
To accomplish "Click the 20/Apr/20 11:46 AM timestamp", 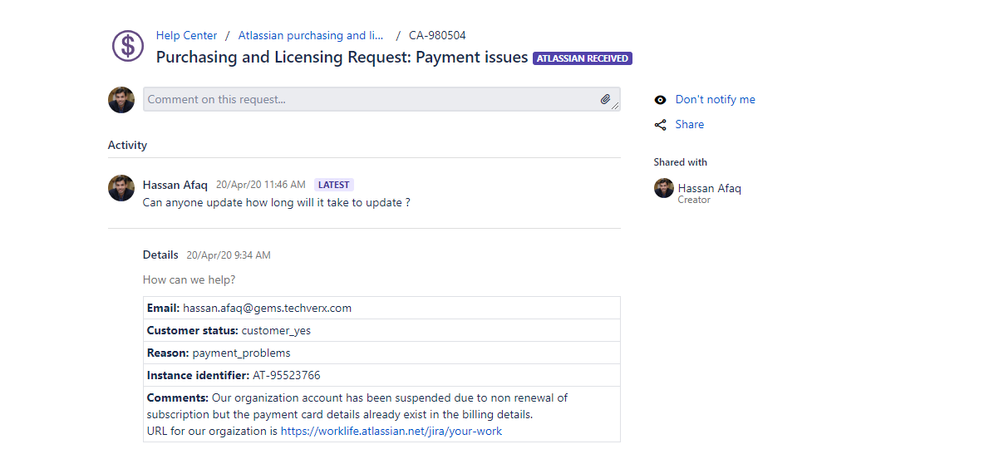I will (x=261, y=185).
